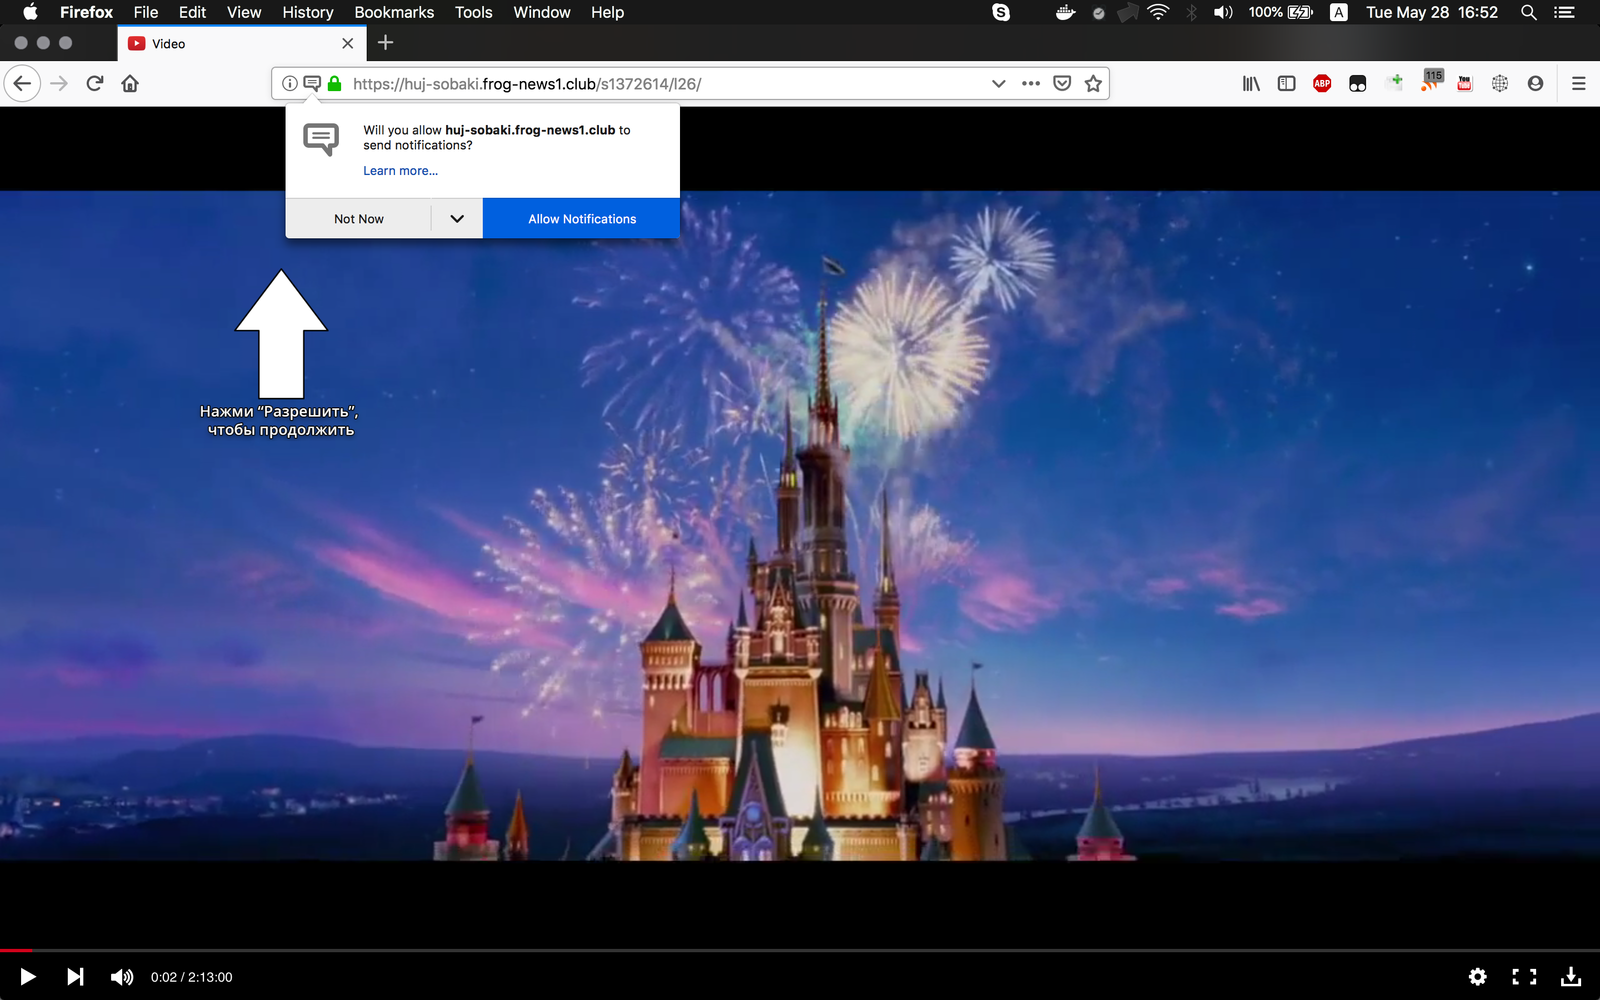This screenshot has width=1600, height=1000.
Task: Open the Learn more link
Action: pyautogui.click(x=400, y=171)
